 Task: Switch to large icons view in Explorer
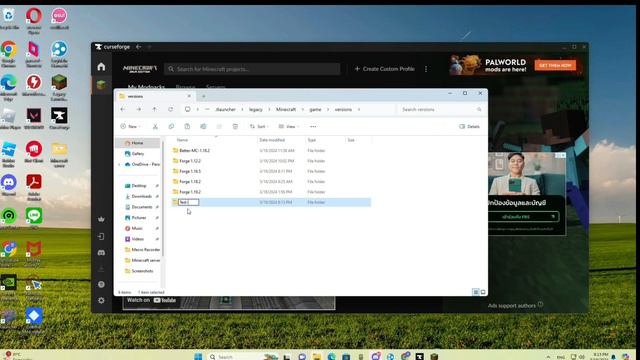pos(483,292)
